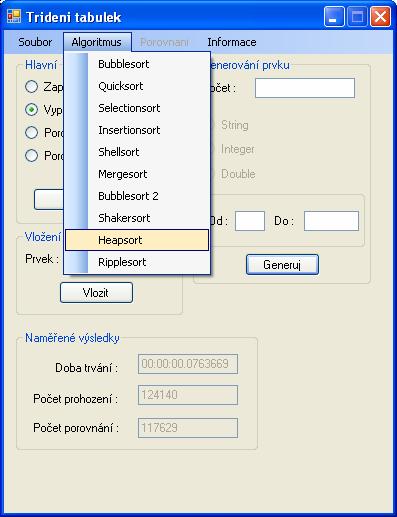
Task: Click the Trideni tabulek app icon
Action: (x=14, y=16)
